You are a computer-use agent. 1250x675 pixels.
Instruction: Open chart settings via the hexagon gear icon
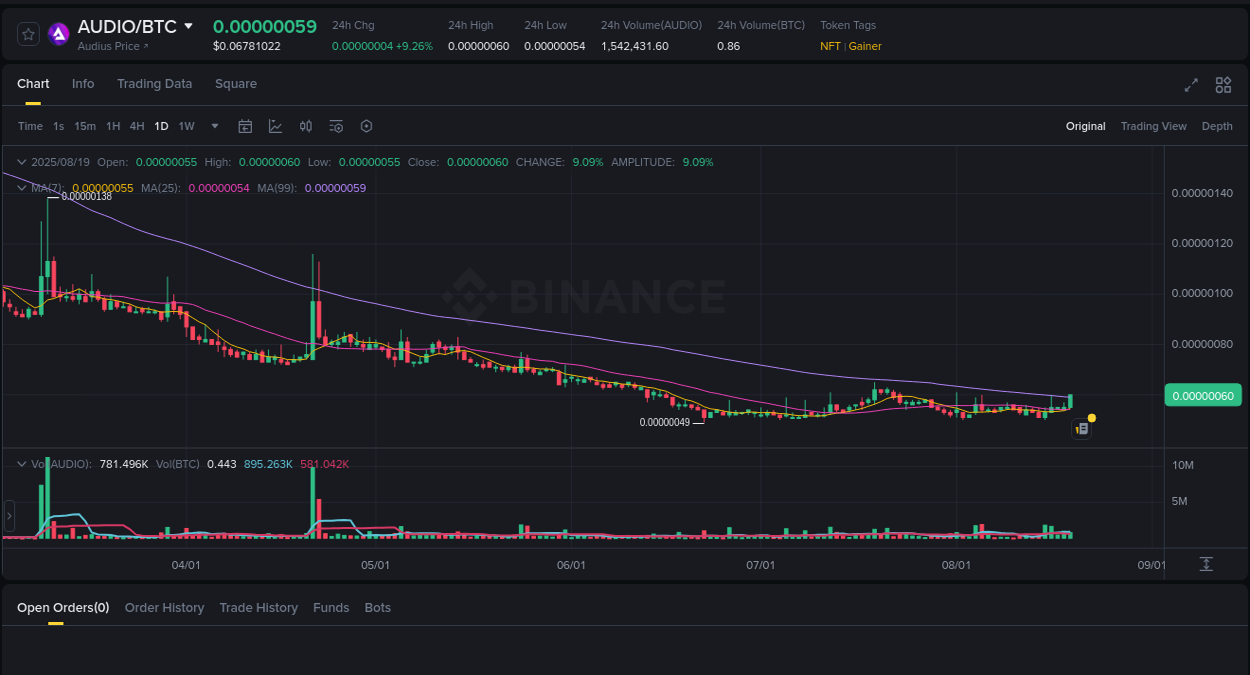click(366, 126)
